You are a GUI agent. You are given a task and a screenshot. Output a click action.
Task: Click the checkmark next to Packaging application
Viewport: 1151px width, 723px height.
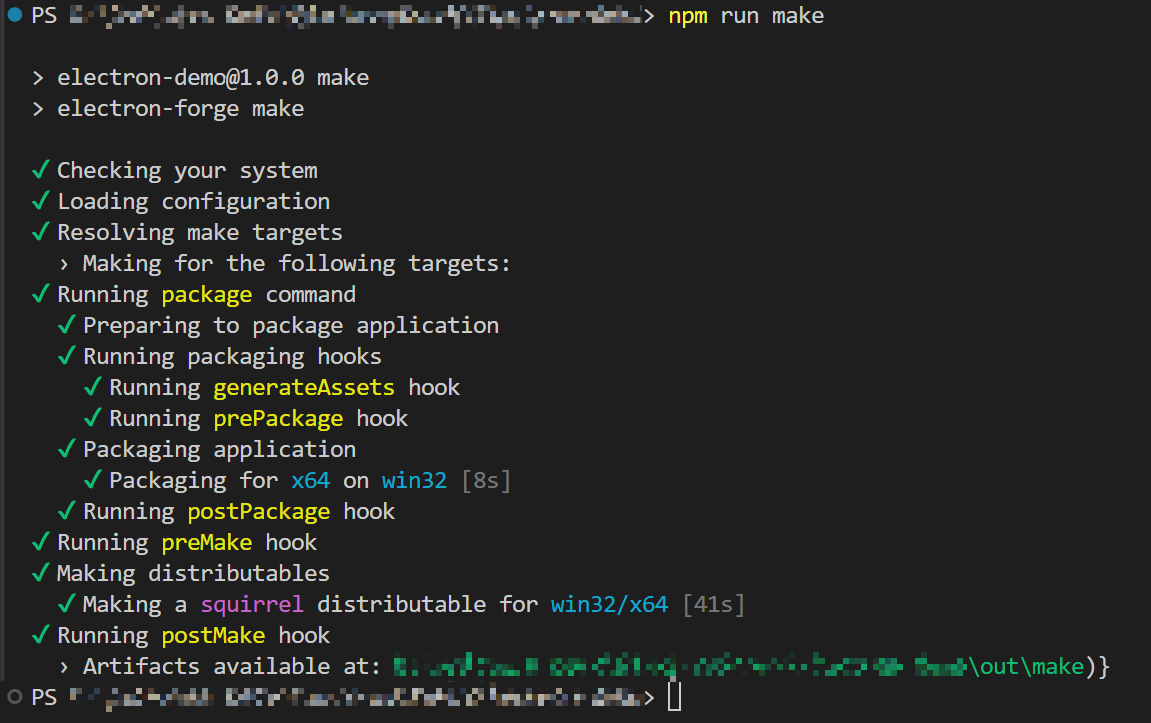tap(67, 449)
